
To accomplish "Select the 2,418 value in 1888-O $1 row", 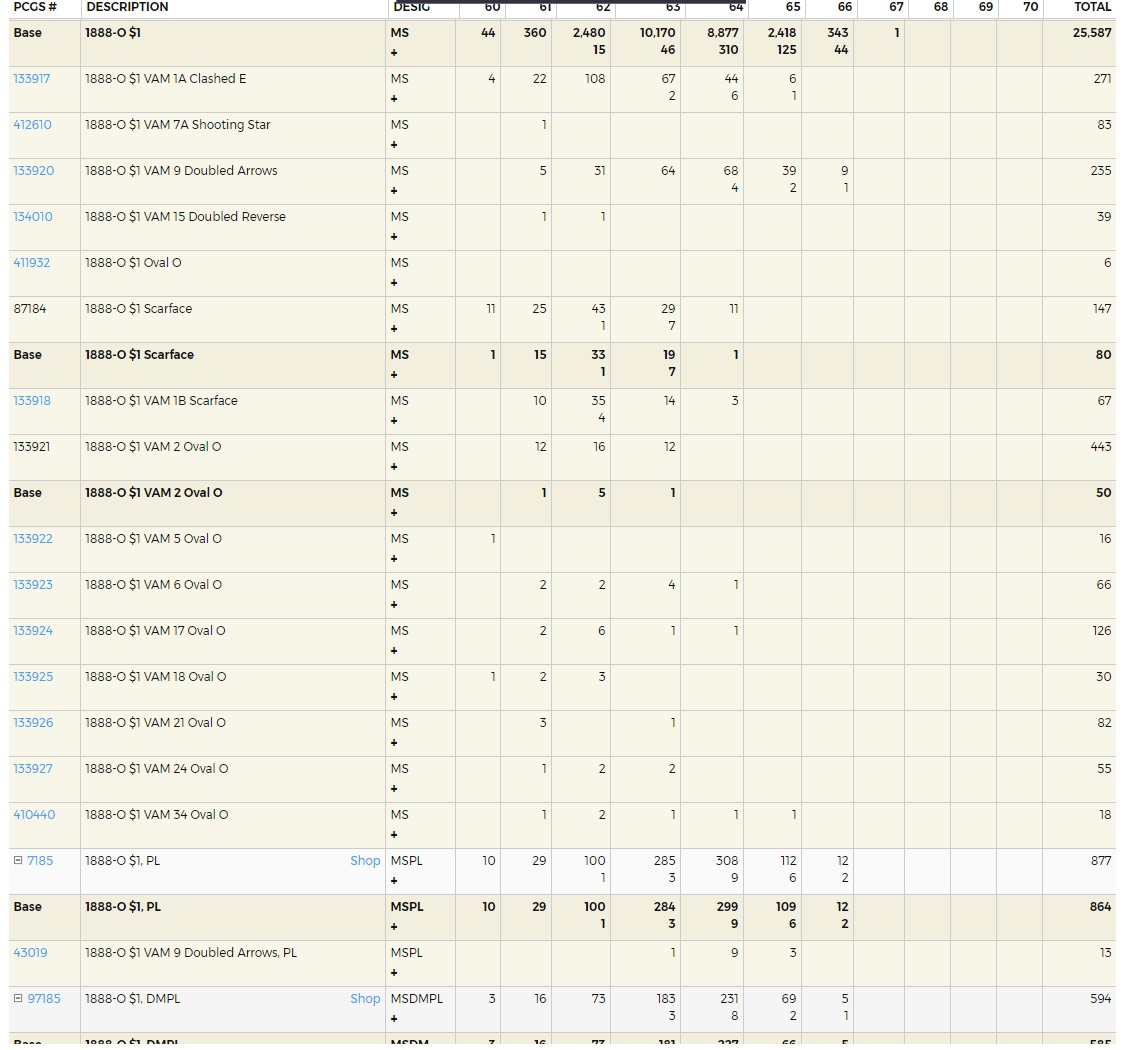I will [781, 33].
